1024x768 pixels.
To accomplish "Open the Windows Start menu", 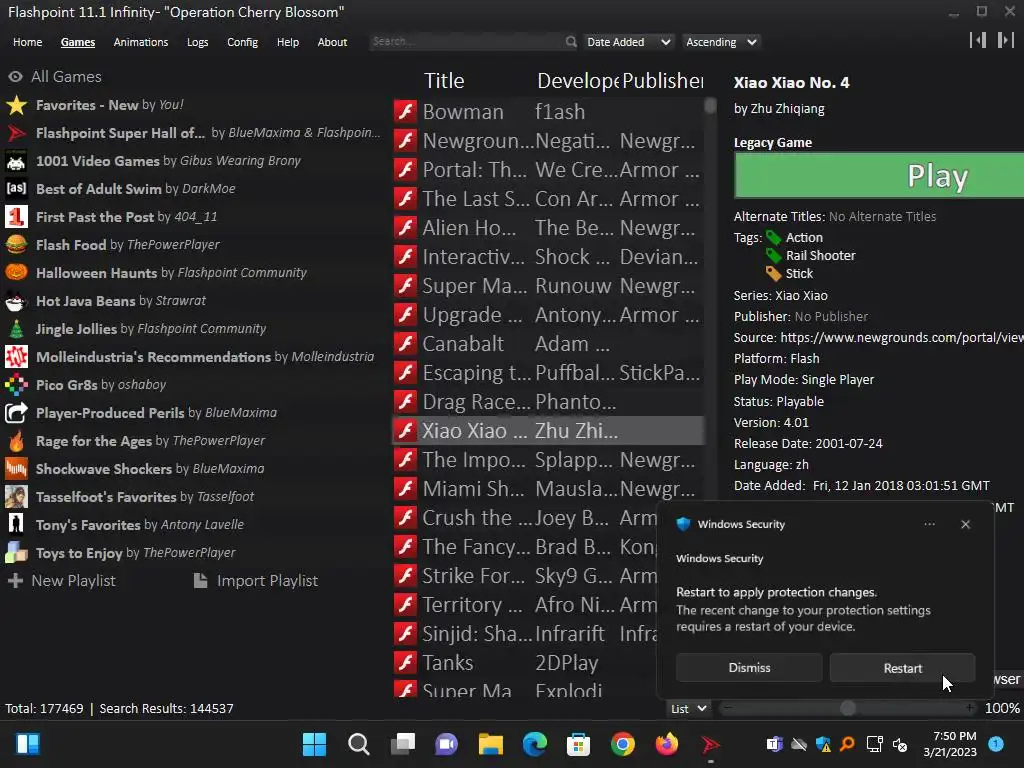I will pyautogui.click(x=314, y=744).
